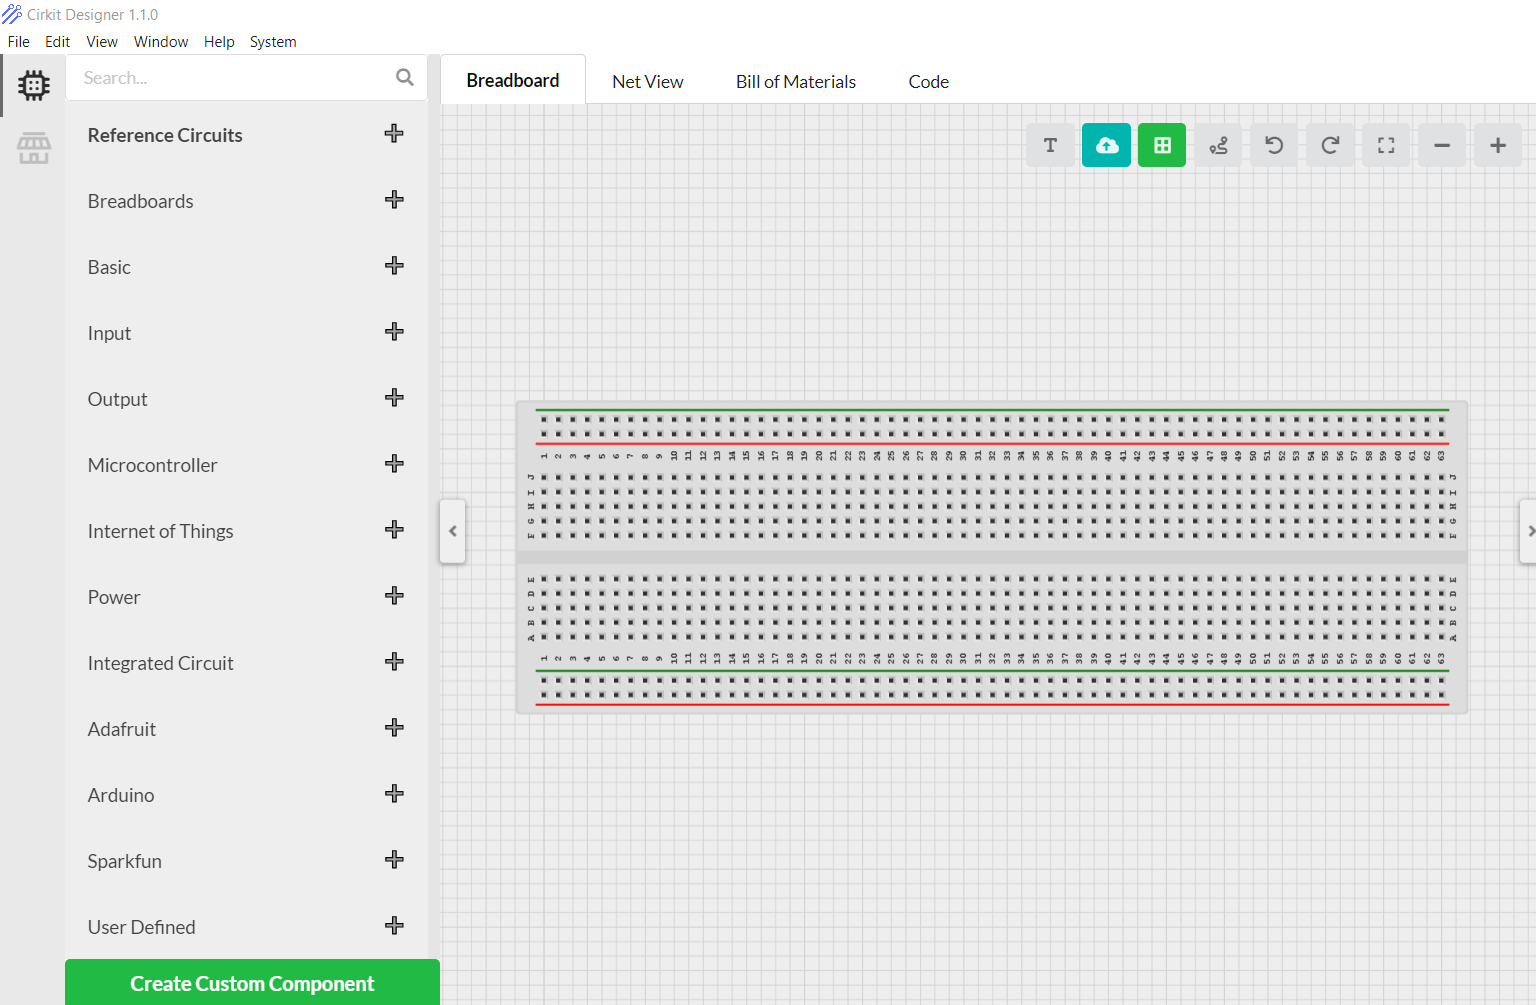
Task: Expand the right panel arrow
Action: click(1529, 531)
